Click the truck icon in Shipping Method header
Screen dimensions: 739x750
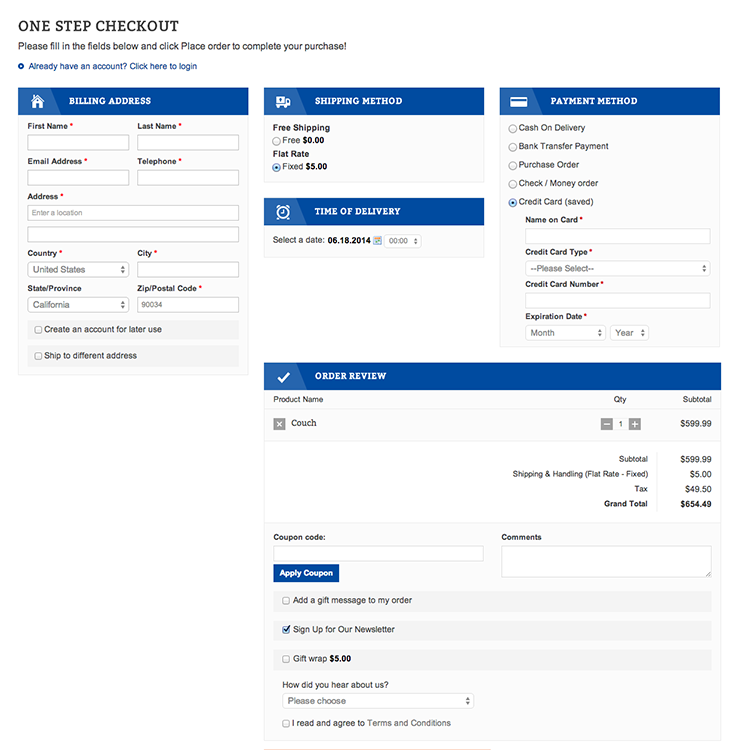[x=283, y=101]
